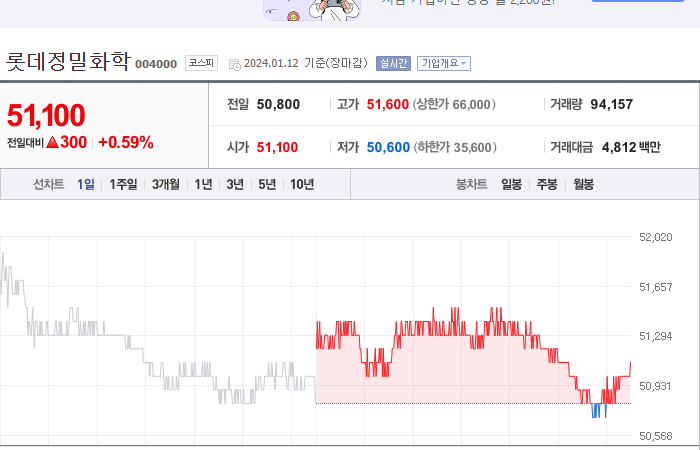Click the 전일대비 label
700x450 pixels.
(25, 143)
